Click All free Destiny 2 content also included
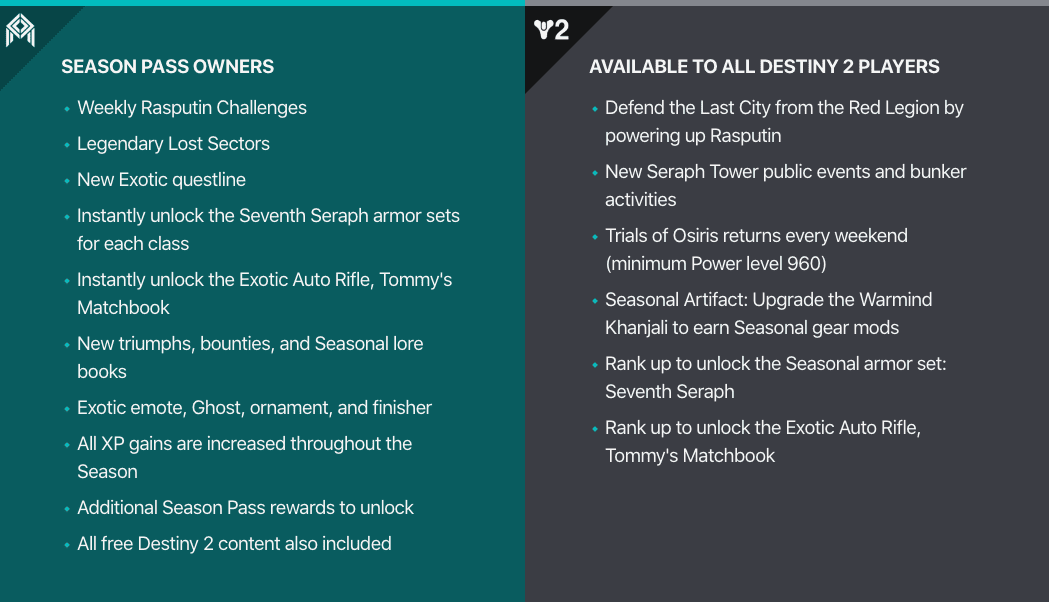 coord(234,544)
